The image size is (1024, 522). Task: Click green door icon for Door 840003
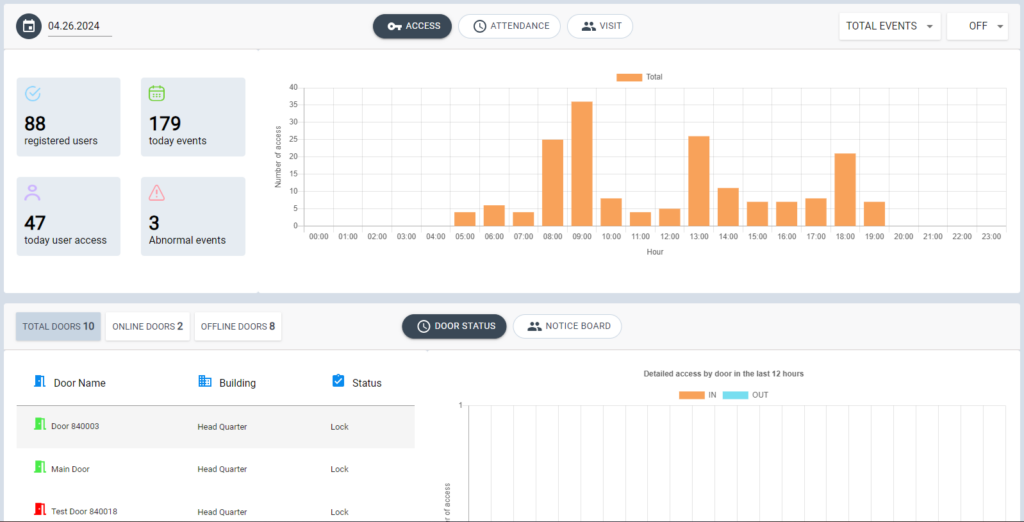[x=40, y=425]
